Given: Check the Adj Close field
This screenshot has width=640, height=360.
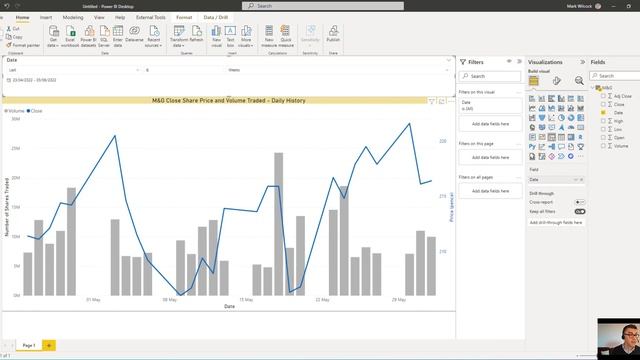Looking at the screenshot, I should click(x=603, y=96).
